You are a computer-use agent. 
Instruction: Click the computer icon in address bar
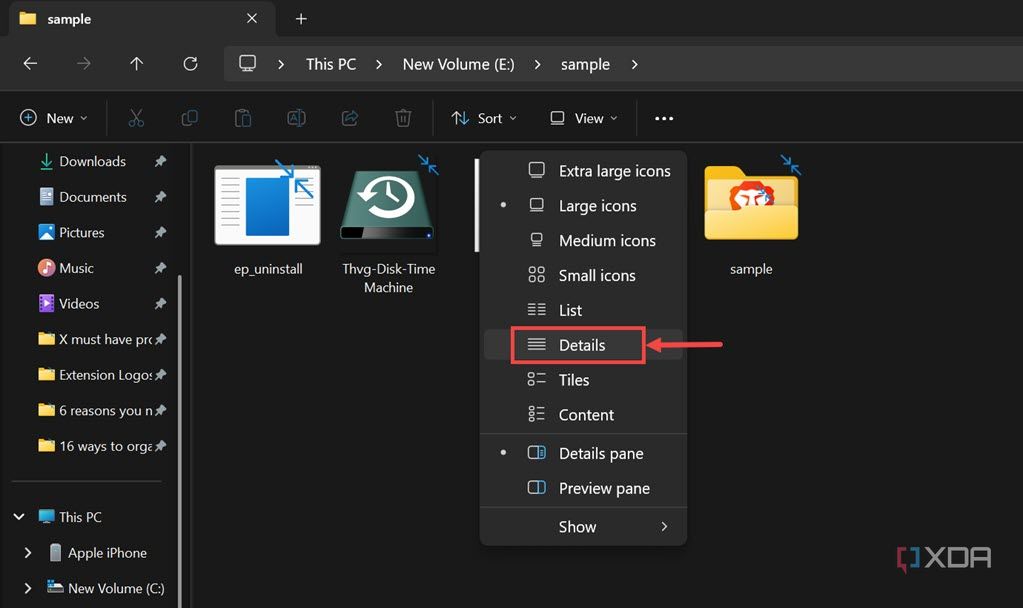(247, 63)
